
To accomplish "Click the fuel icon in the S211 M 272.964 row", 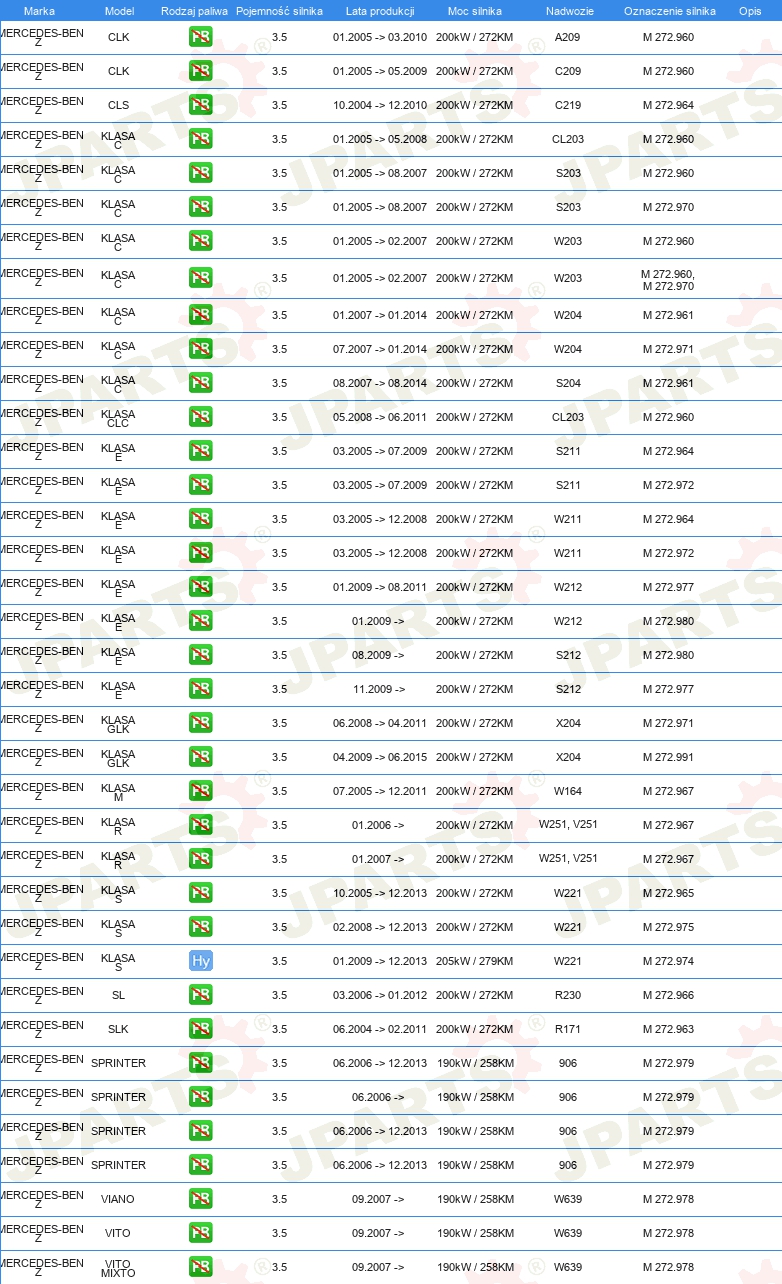I will 200,451.
